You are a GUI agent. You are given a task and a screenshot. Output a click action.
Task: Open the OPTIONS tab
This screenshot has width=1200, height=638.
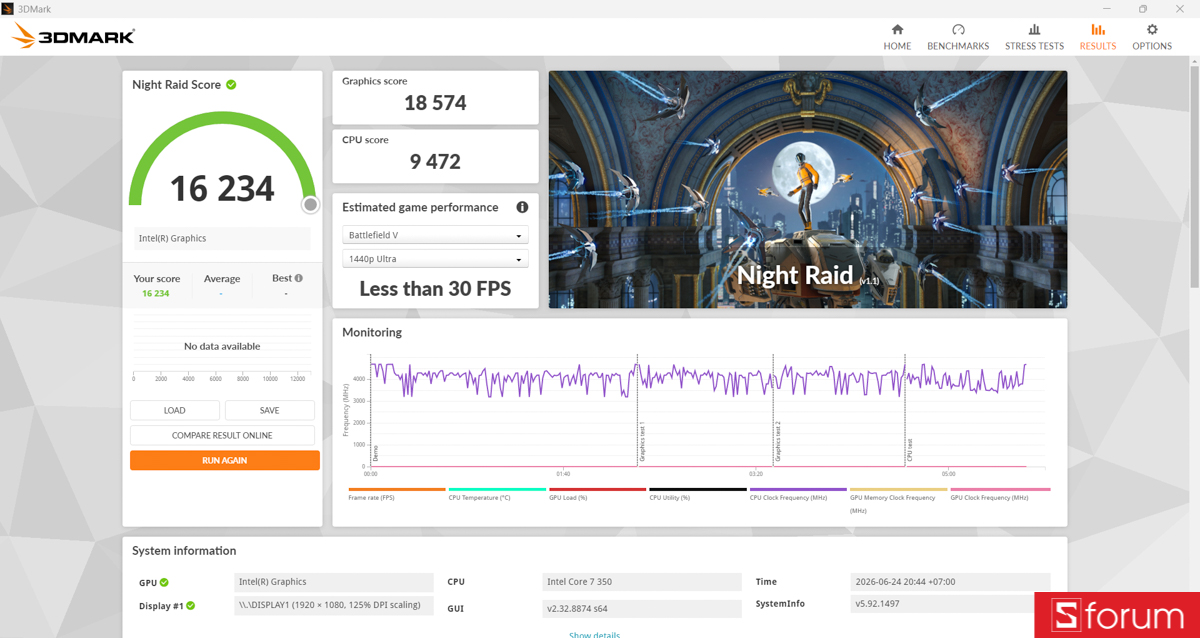pyautogui.click(x=1152, y=37)
